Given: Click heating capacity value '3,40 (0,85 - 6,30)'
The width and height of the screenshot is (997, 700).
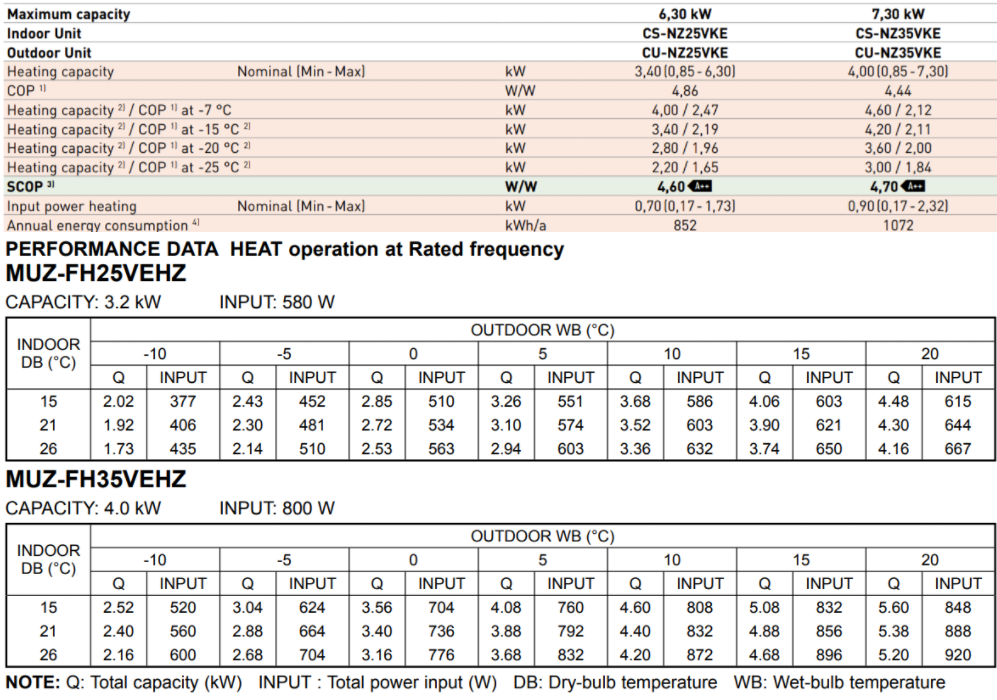Looking at the screenshot, I should coord(685,71).
